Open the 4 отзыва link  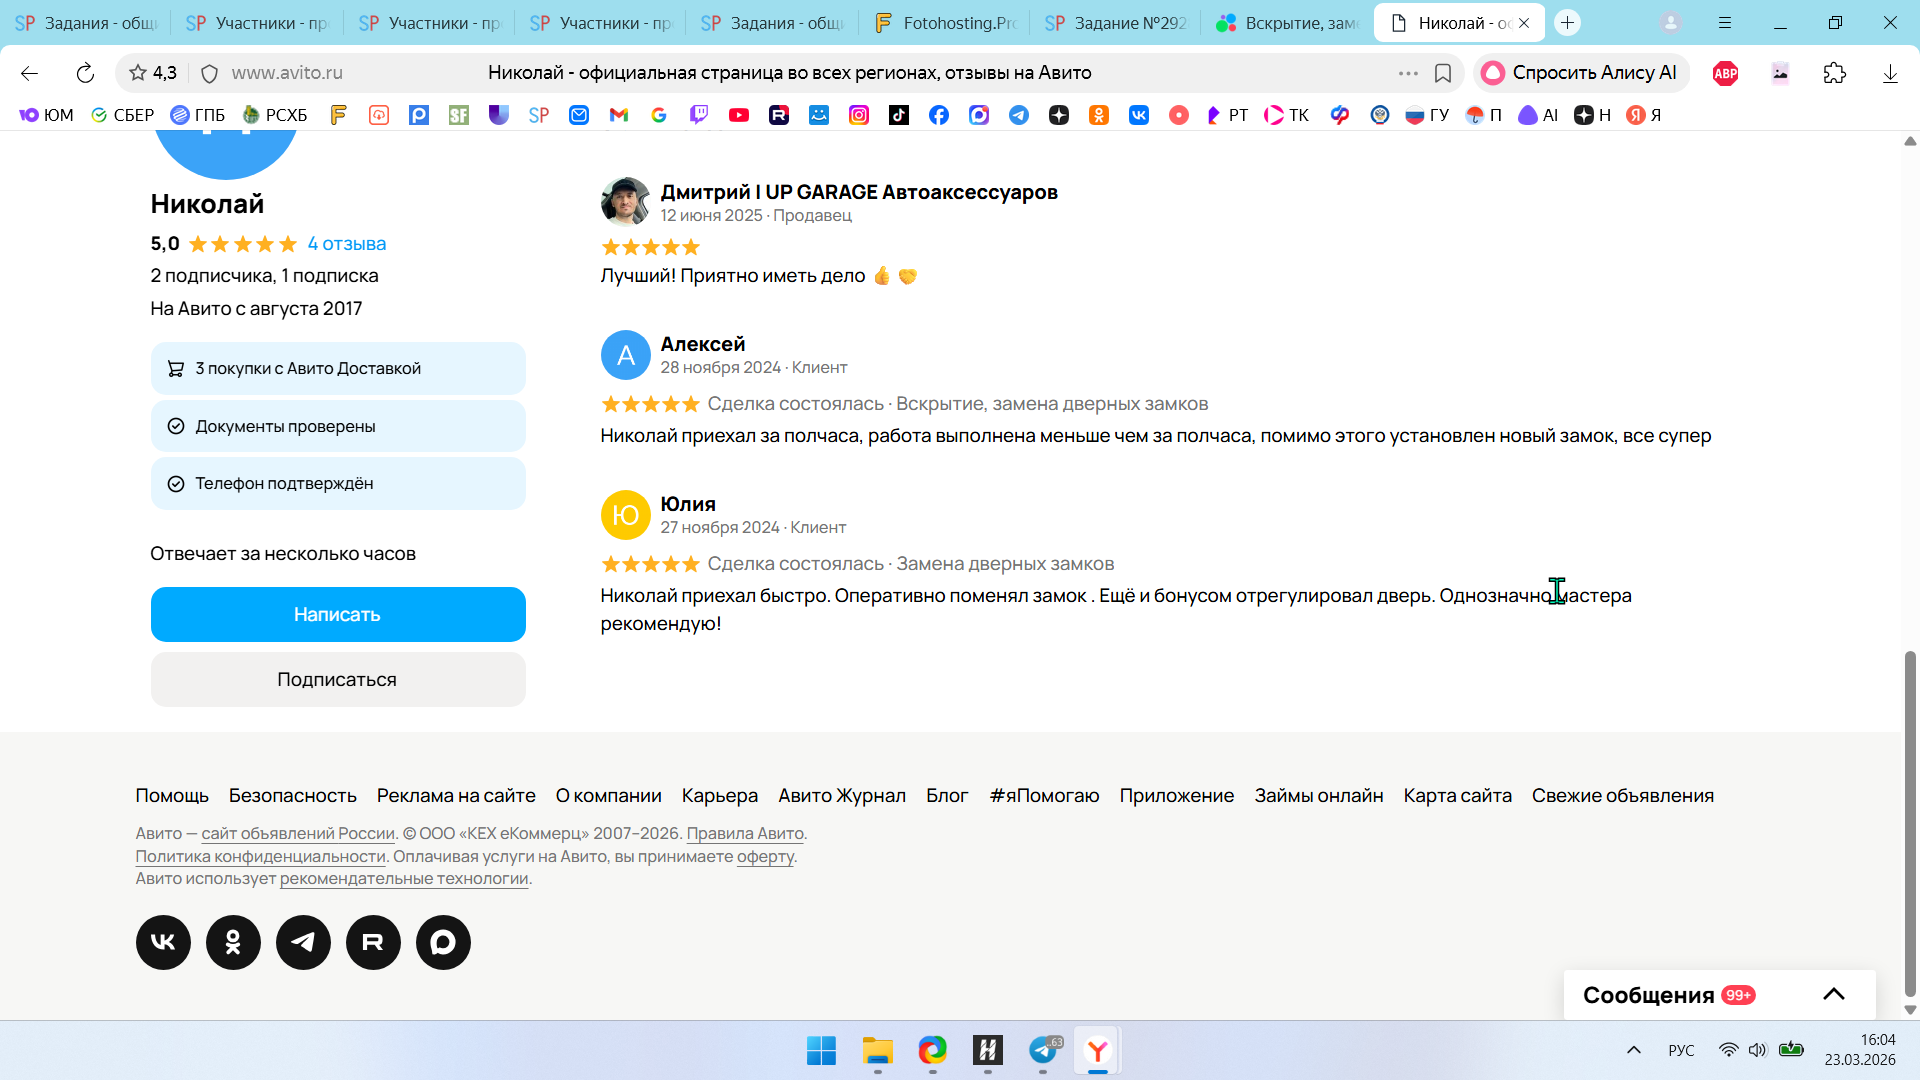coord(346,243)
